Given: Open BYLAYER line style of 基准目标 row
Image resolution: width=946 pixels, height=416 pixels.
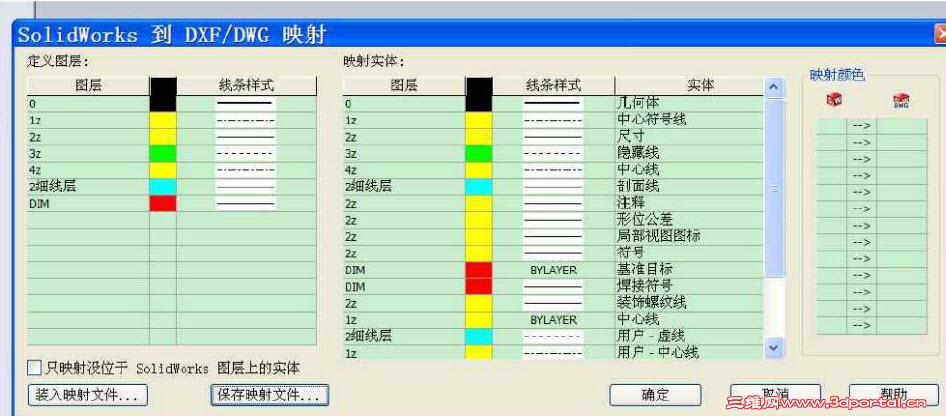Looking at the screenshot, I should click(x=553, y=270).
